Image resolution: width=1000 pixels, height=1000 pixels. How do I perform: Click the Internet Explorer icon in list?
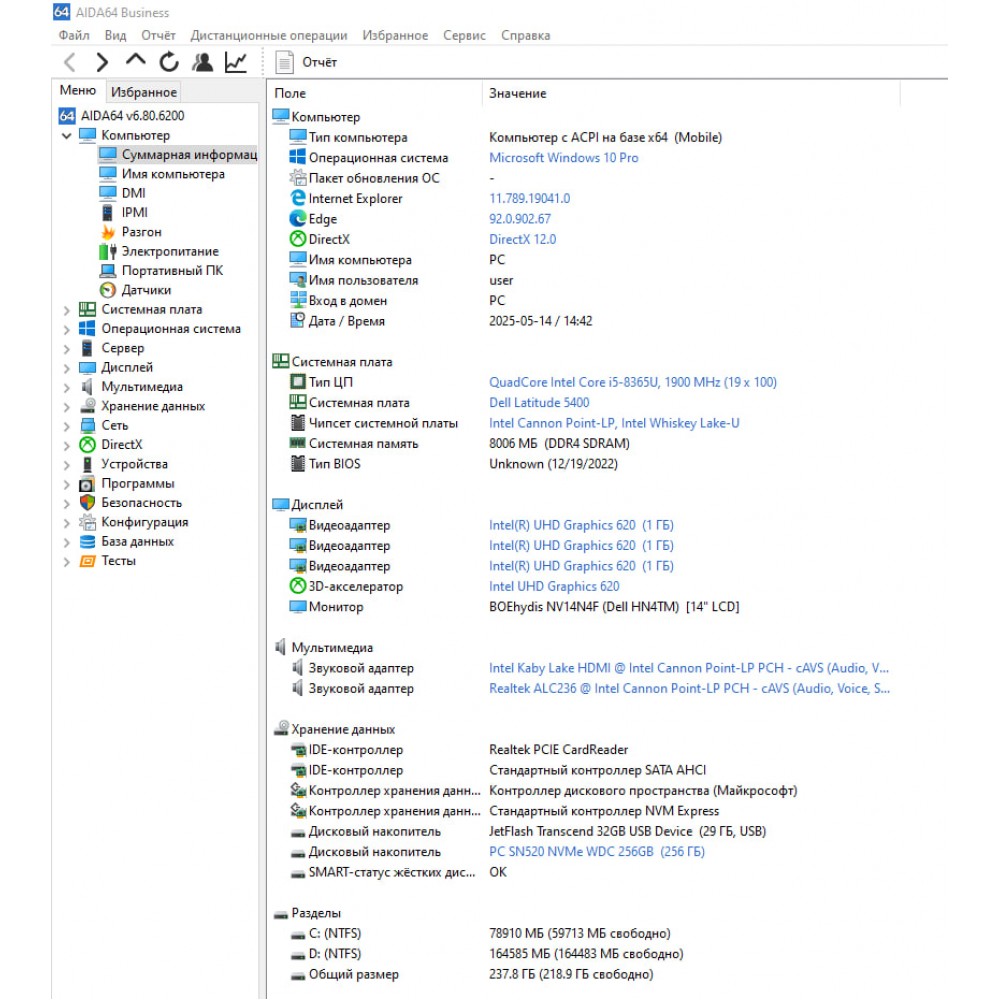pos(298,198)
